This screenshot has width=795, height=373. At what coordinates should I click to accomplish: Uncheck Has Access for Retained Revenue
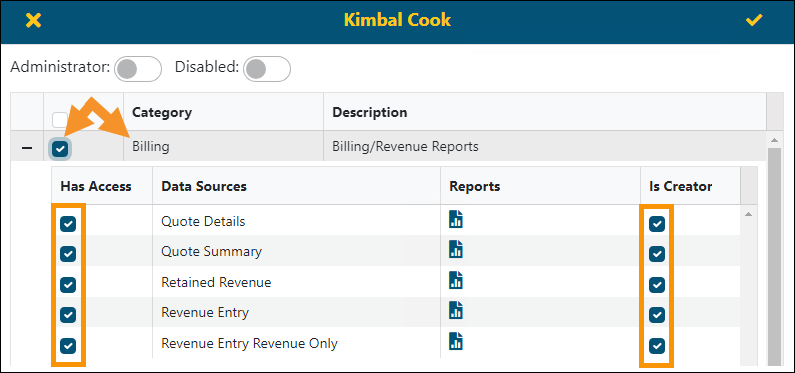coord(68,284)
